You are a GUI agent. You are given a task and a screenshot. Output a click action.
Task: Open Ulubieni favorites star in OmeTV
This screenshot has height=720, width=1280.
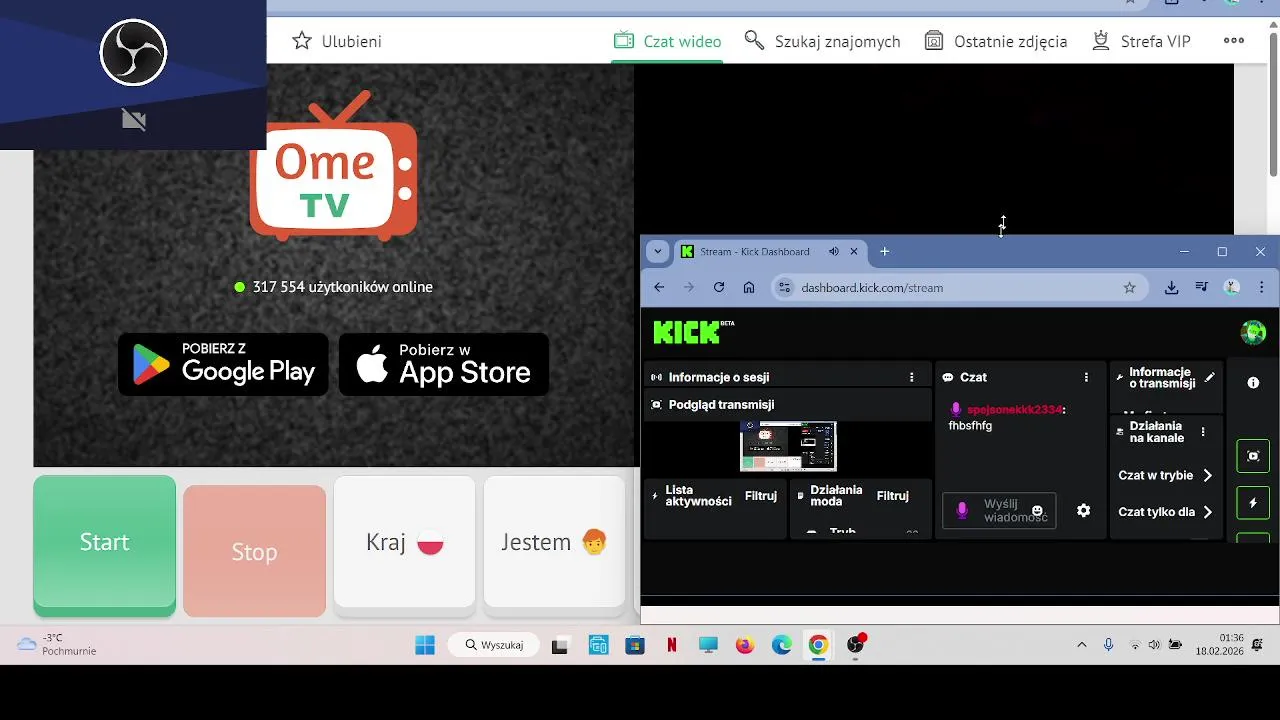tap(336, 41)
